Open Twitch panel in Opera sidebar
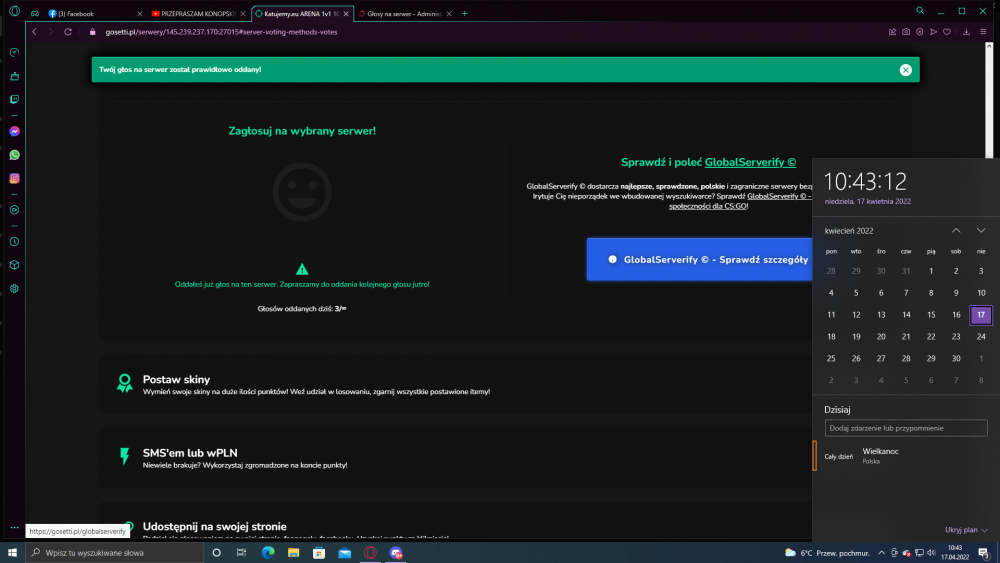1000x563 pixels. (15, 99)
